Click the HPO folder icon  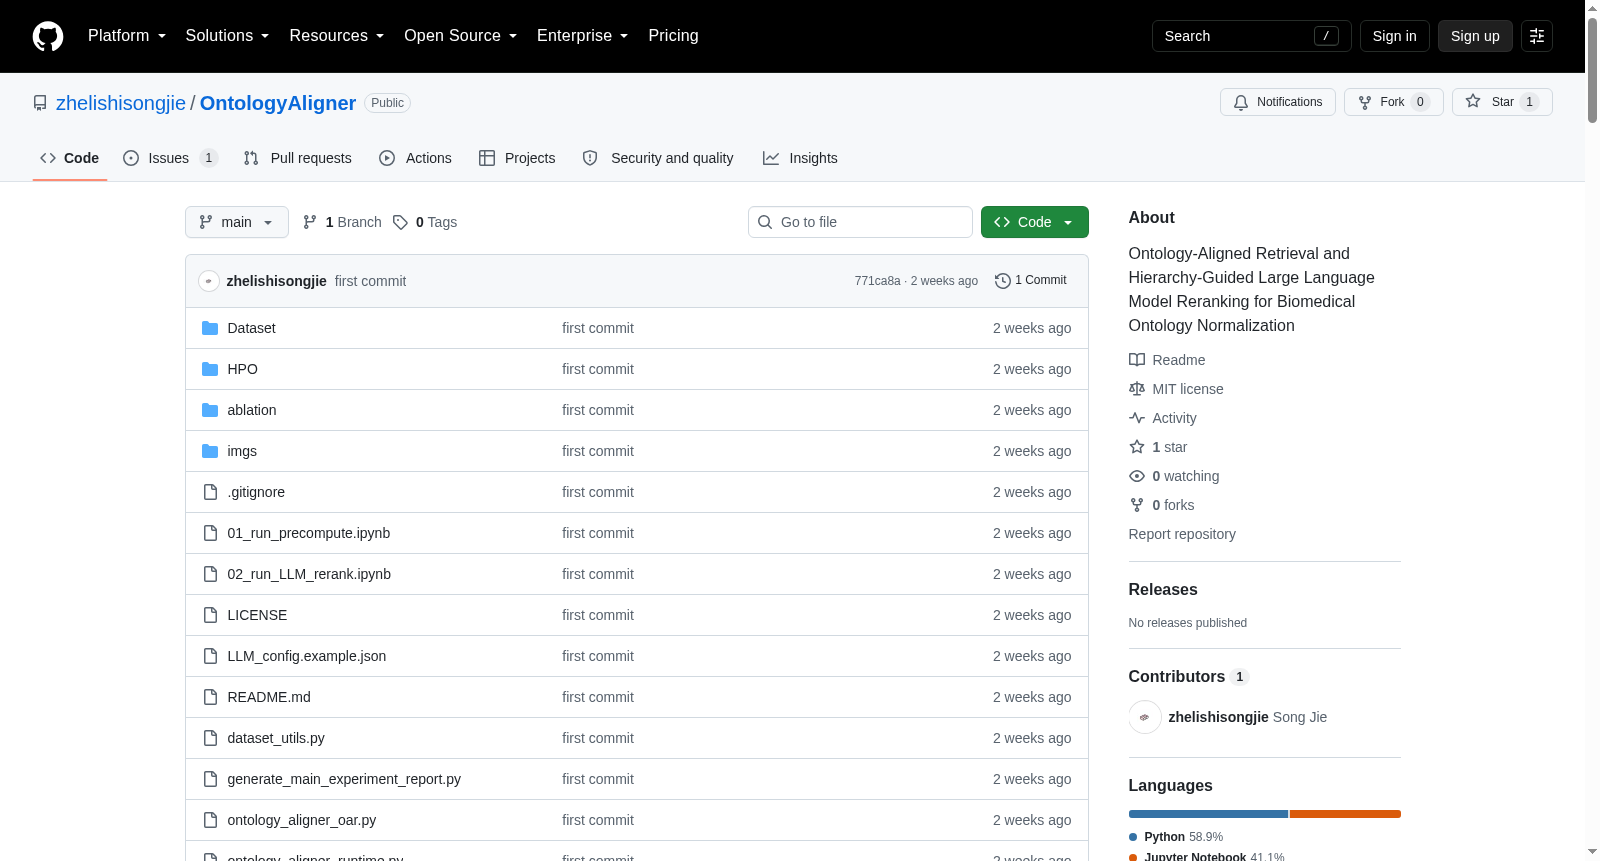click(x=210, y=369)
